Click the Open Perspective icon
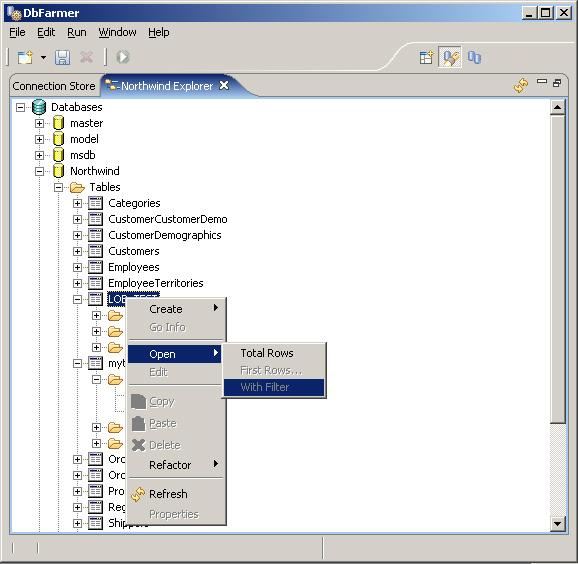 (x=426, y=58)
